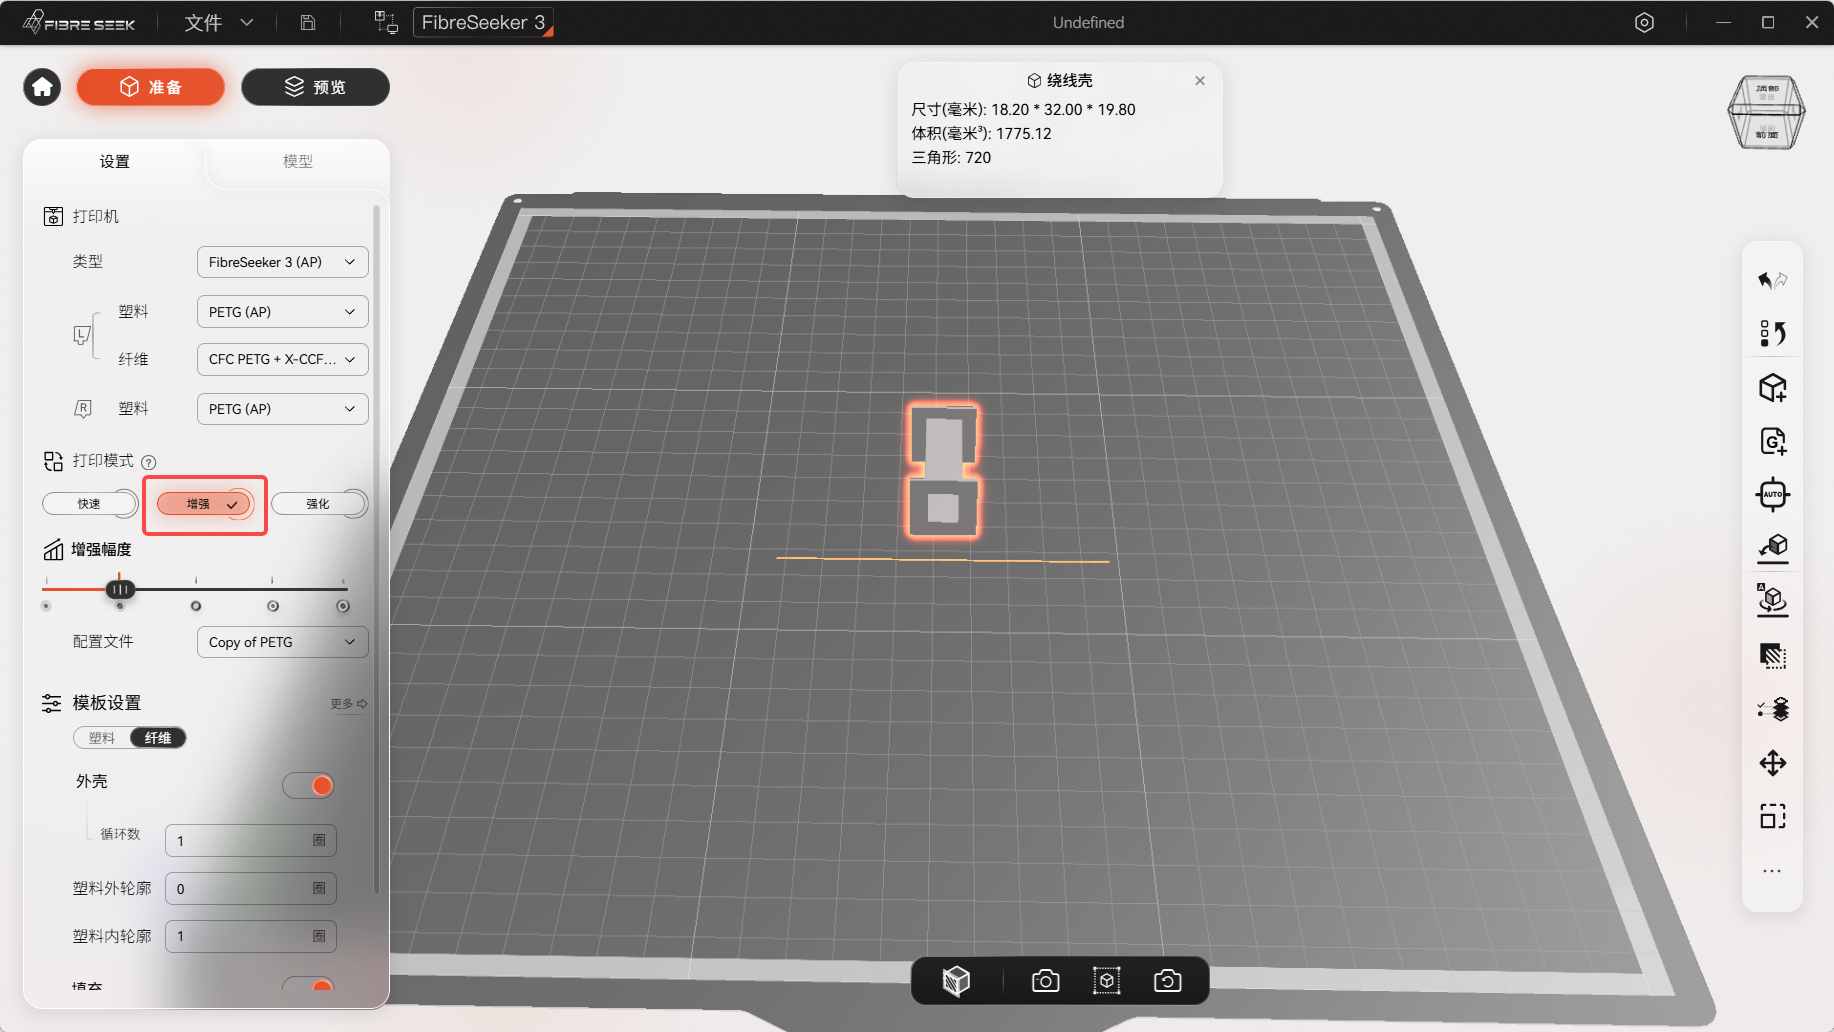1834x1032 pixels.
Task: Click the dashed selection box icon
Action: [x=1772, y=817]
